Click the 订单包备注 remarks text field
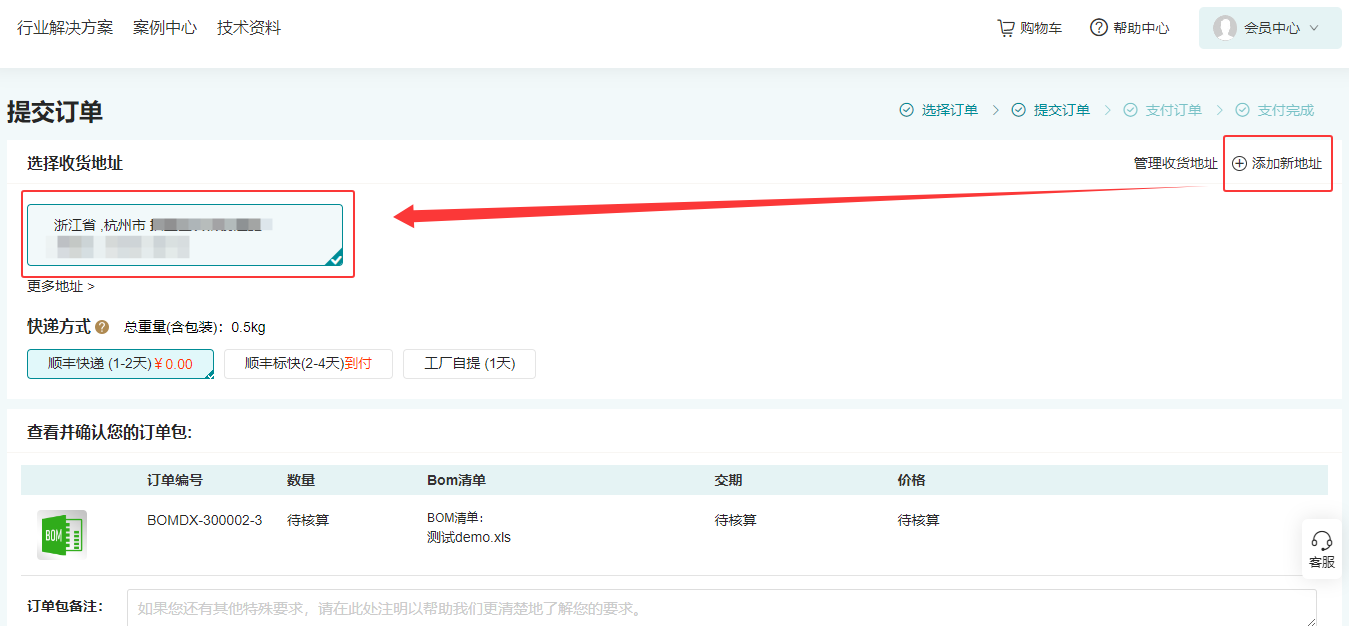Image resolution: width=1349 pixels, height=626 pixels. [721, 608]
